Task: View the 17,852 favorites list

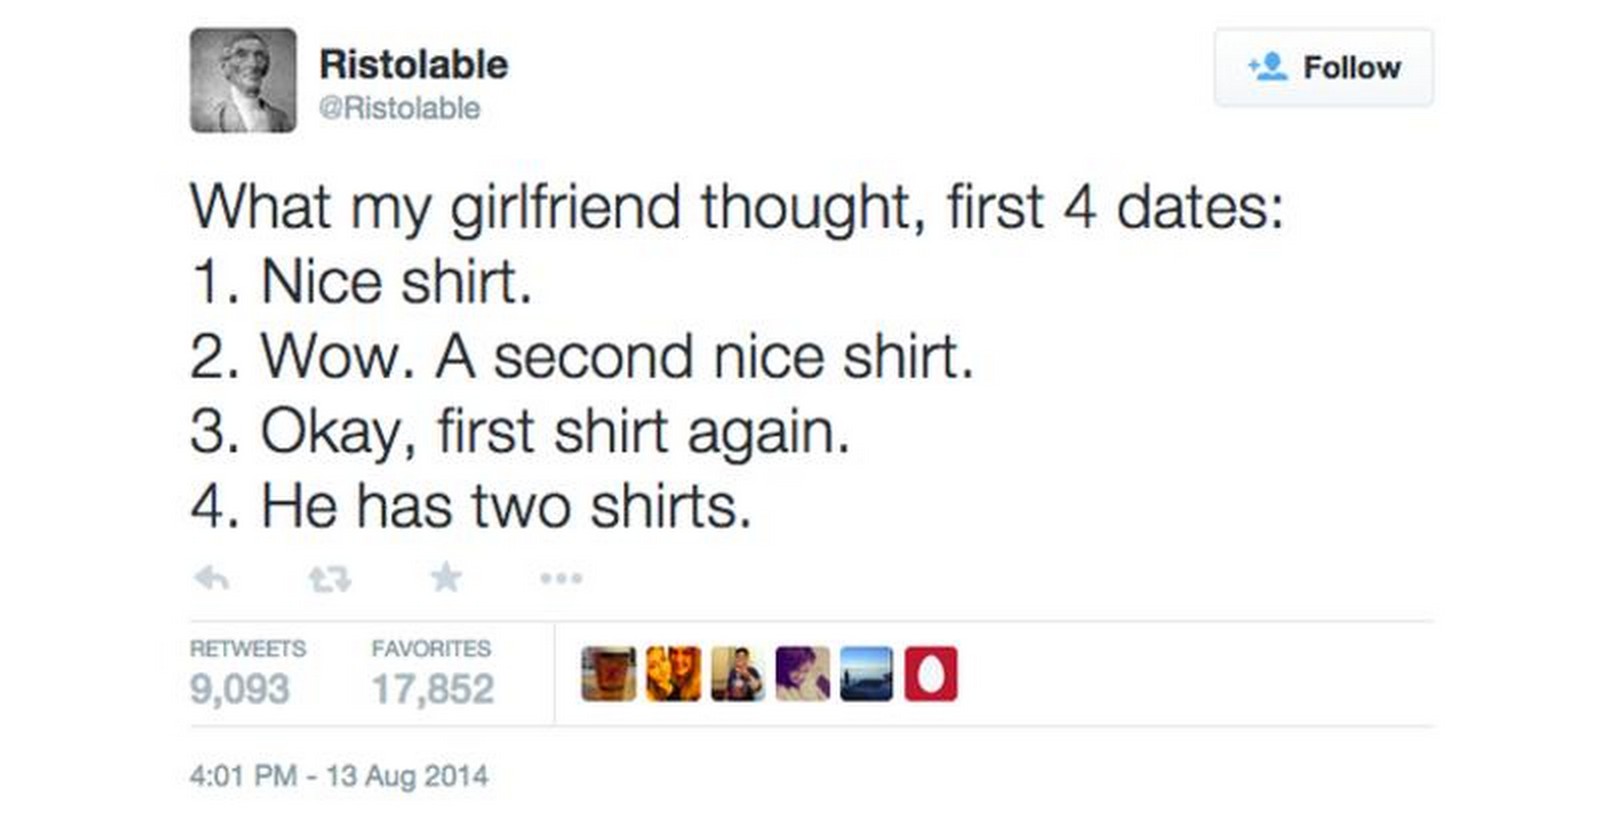Action: (433, 689)
